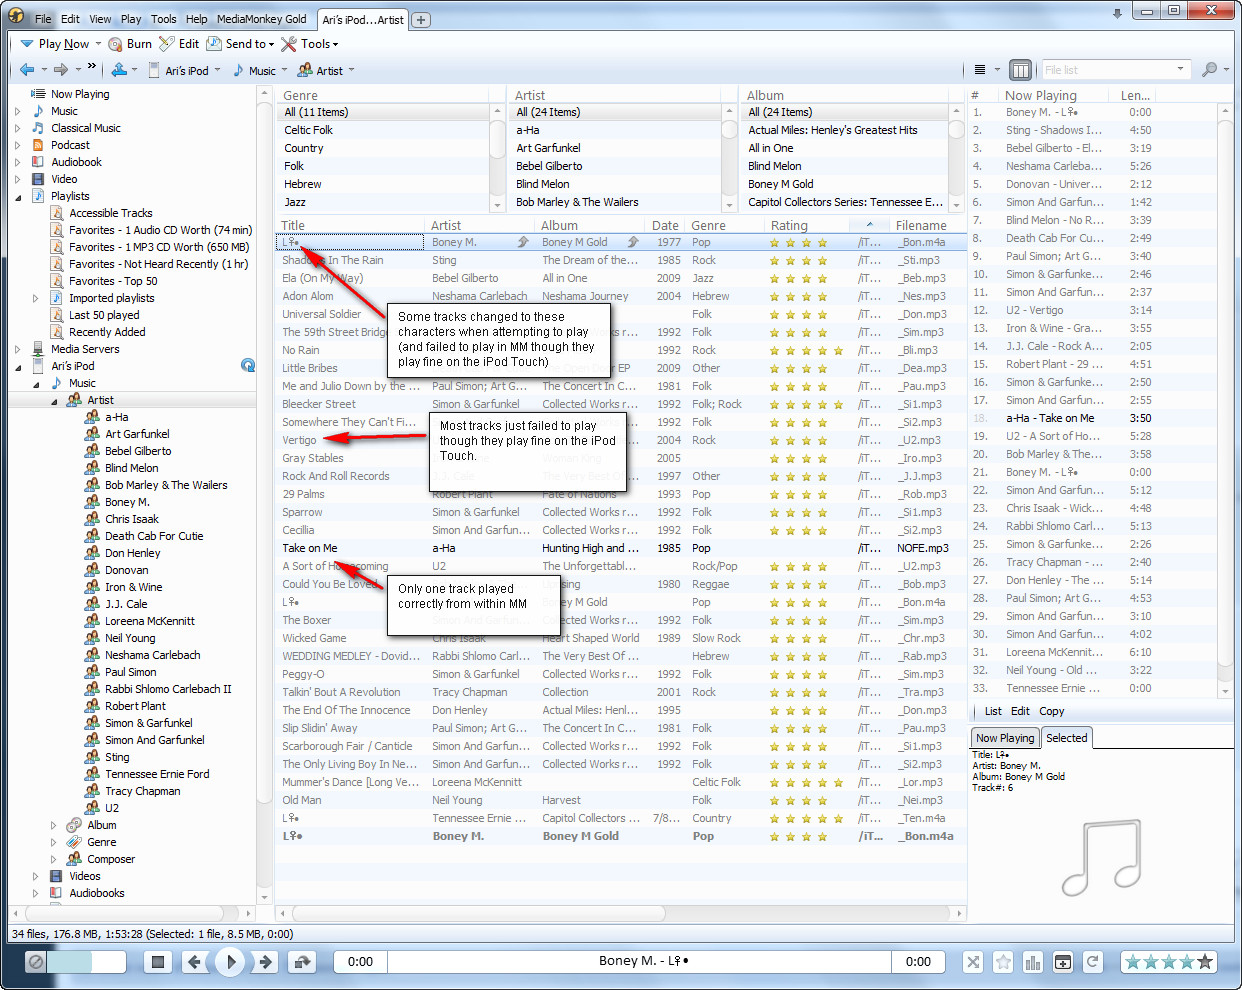Click the Rating column header
1242x990 pixels.
(x=789, y=226)
